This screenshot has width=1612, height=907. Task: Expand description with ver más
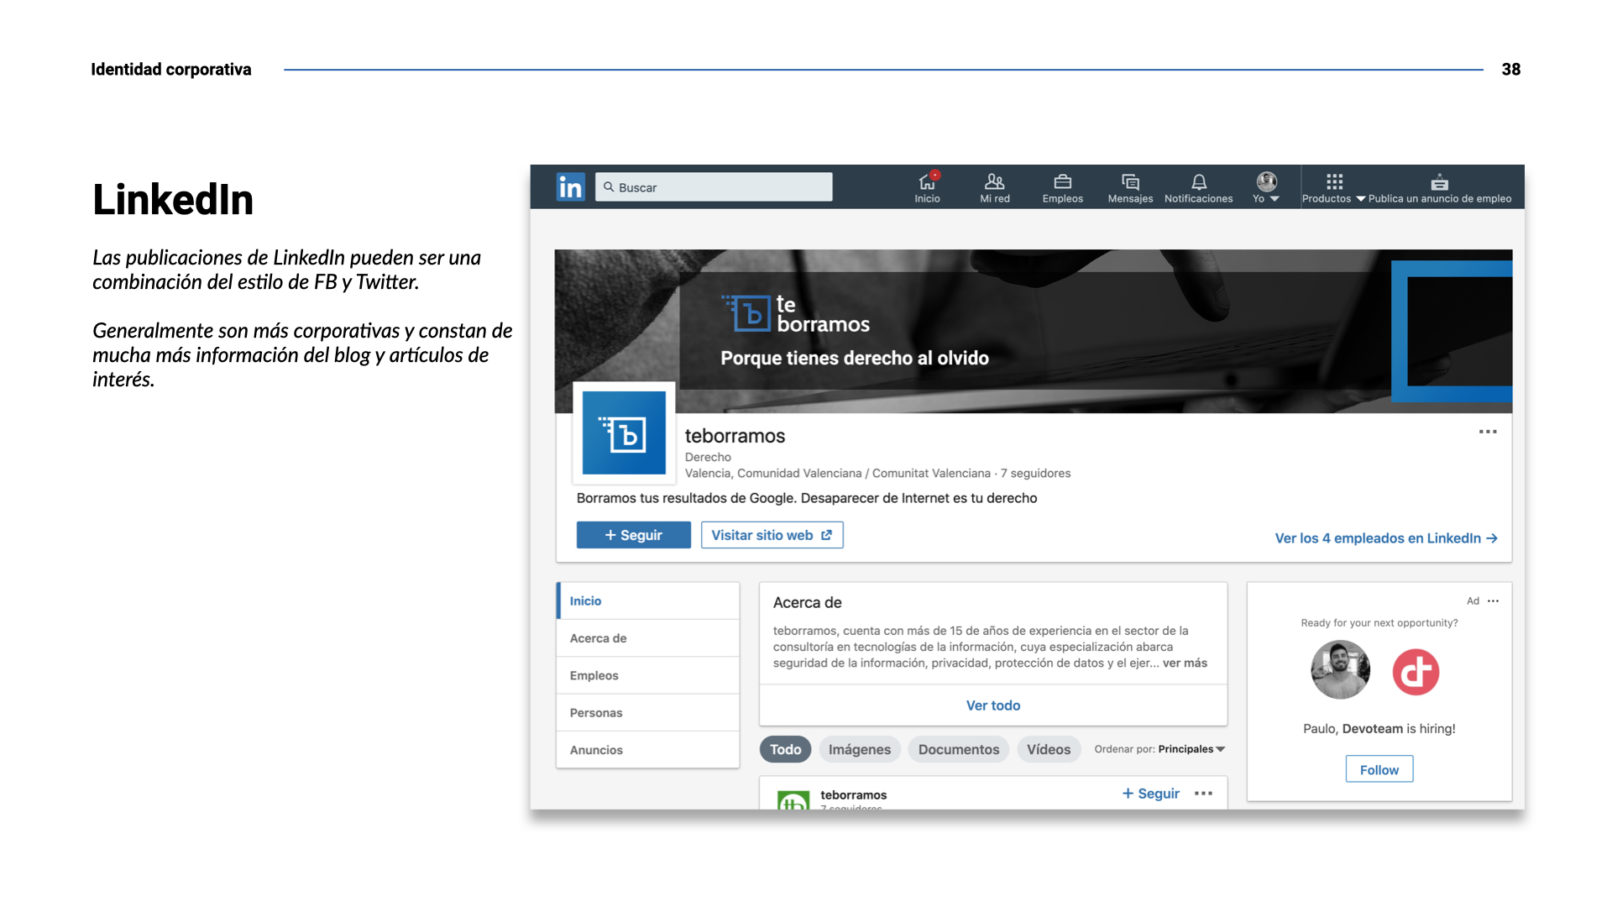(1185, 663)
